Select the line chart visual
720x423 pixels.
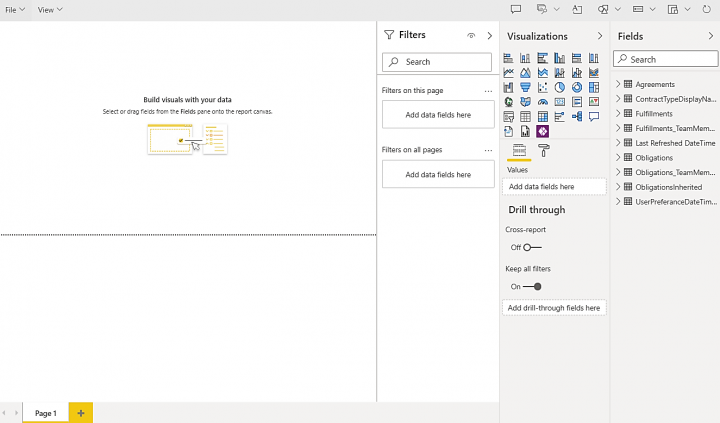pos(508,73)
